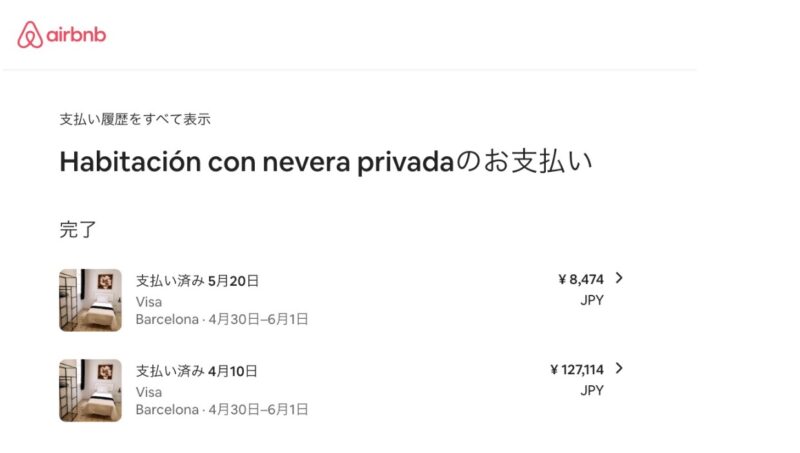Click the 完了 section heading

click(x=78, y=230)
